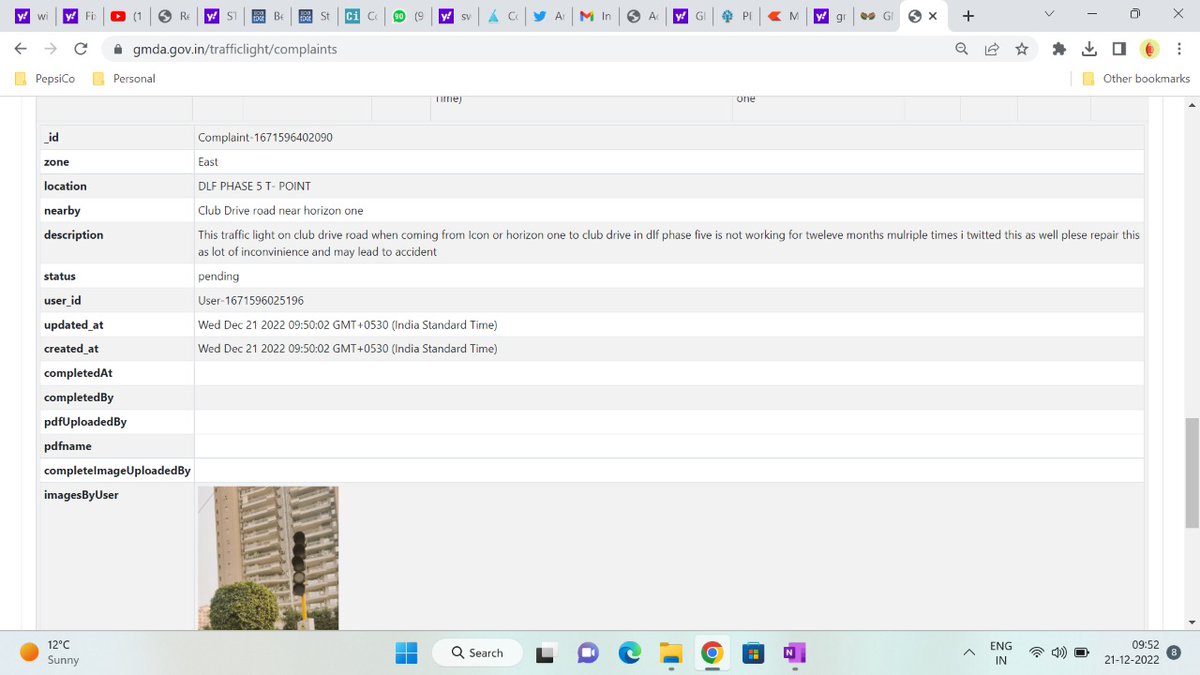Click the taskbar Search box
The height and width of the screenshot is (675, 1200).
pyautogui.click(x=479, y=653)
